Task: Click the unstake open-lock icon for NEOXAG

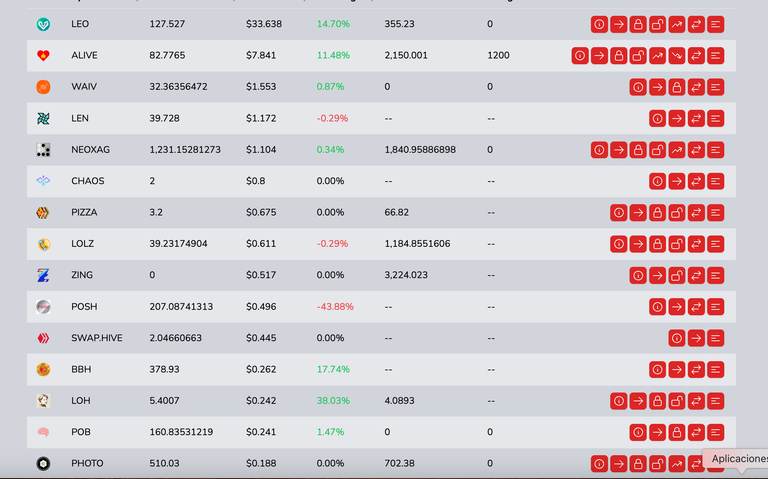Action: [x=657, y=150]
